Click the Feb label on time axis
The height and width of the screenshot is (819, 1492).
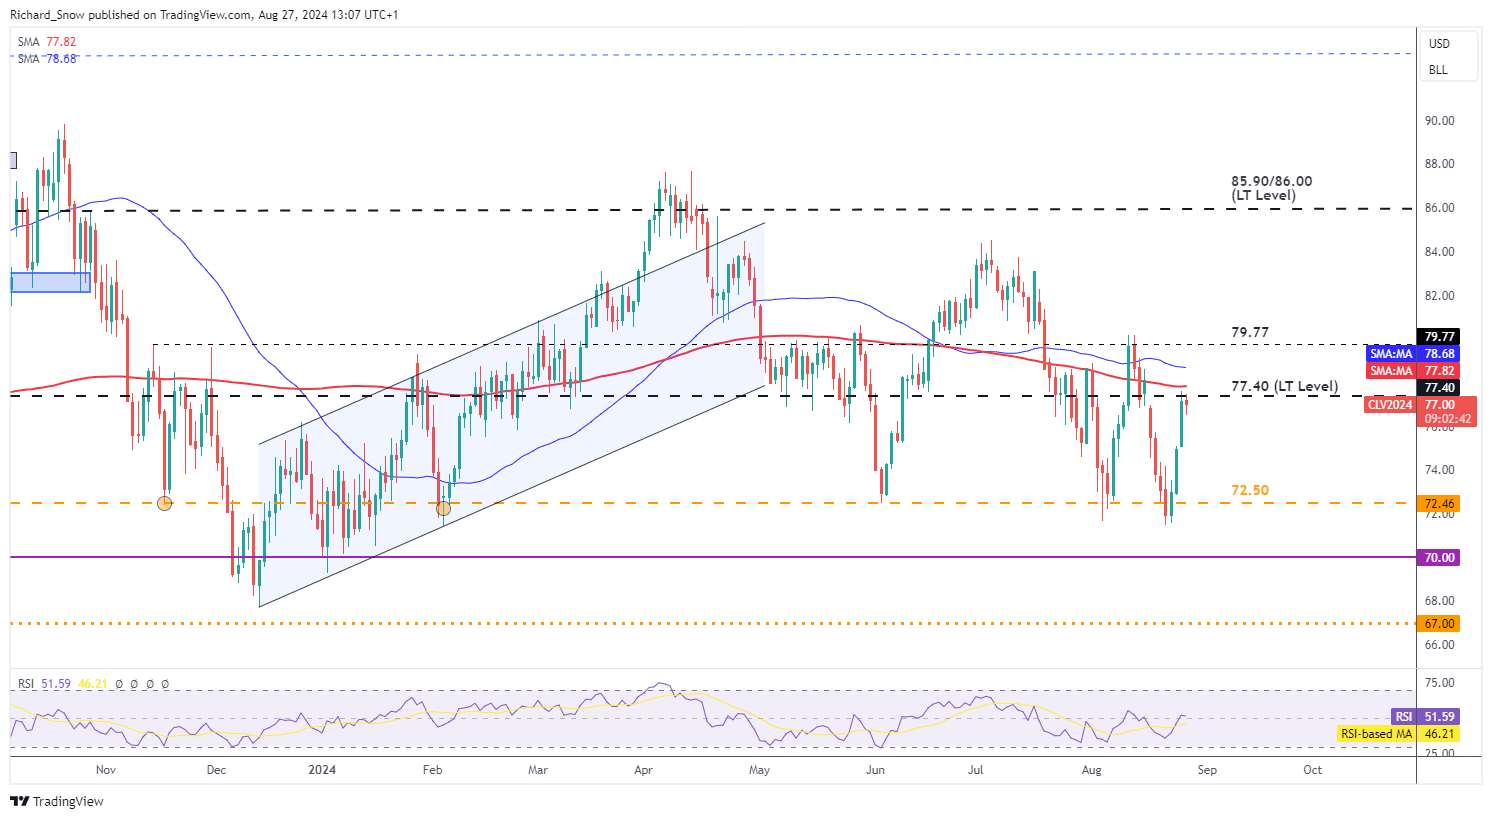pyautogui.click(x=432, y=770)
